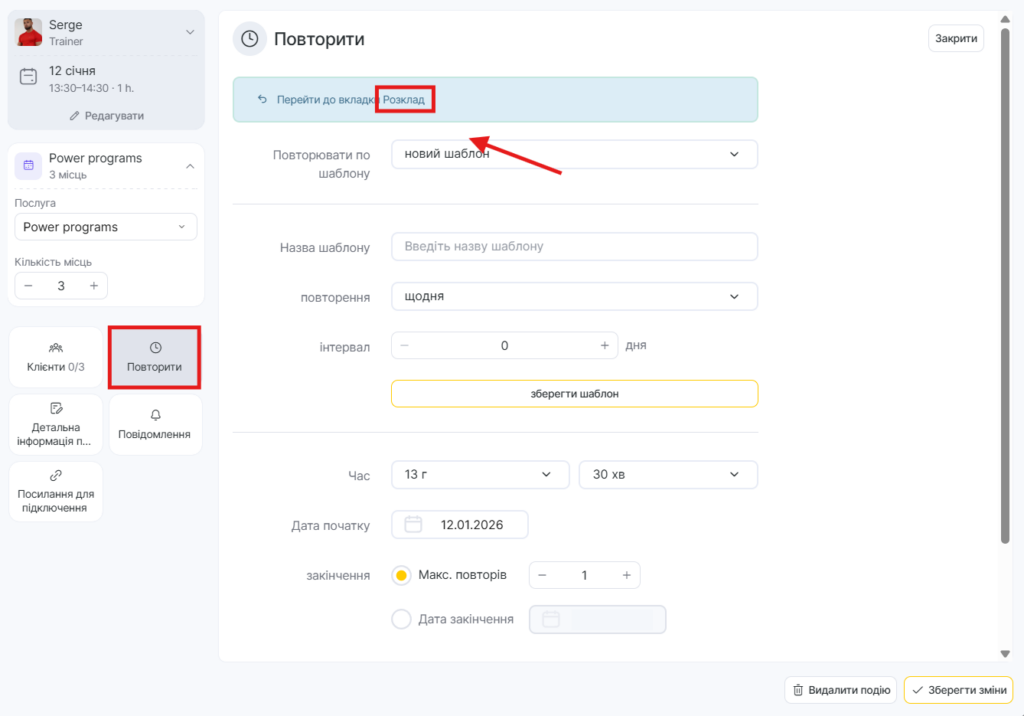This screenshot has width=1024, height=716.
Task: Switch to the 'Клієнти 0/3' tab
Action: tap(56, 357)
